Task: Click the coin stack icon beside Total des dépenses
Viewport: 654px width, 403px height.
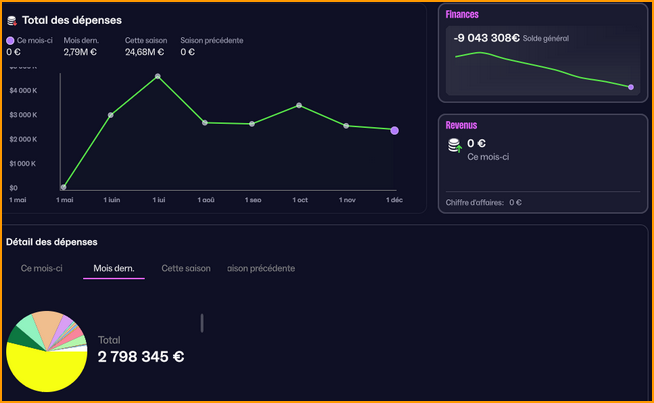Action: click(12, 20)
